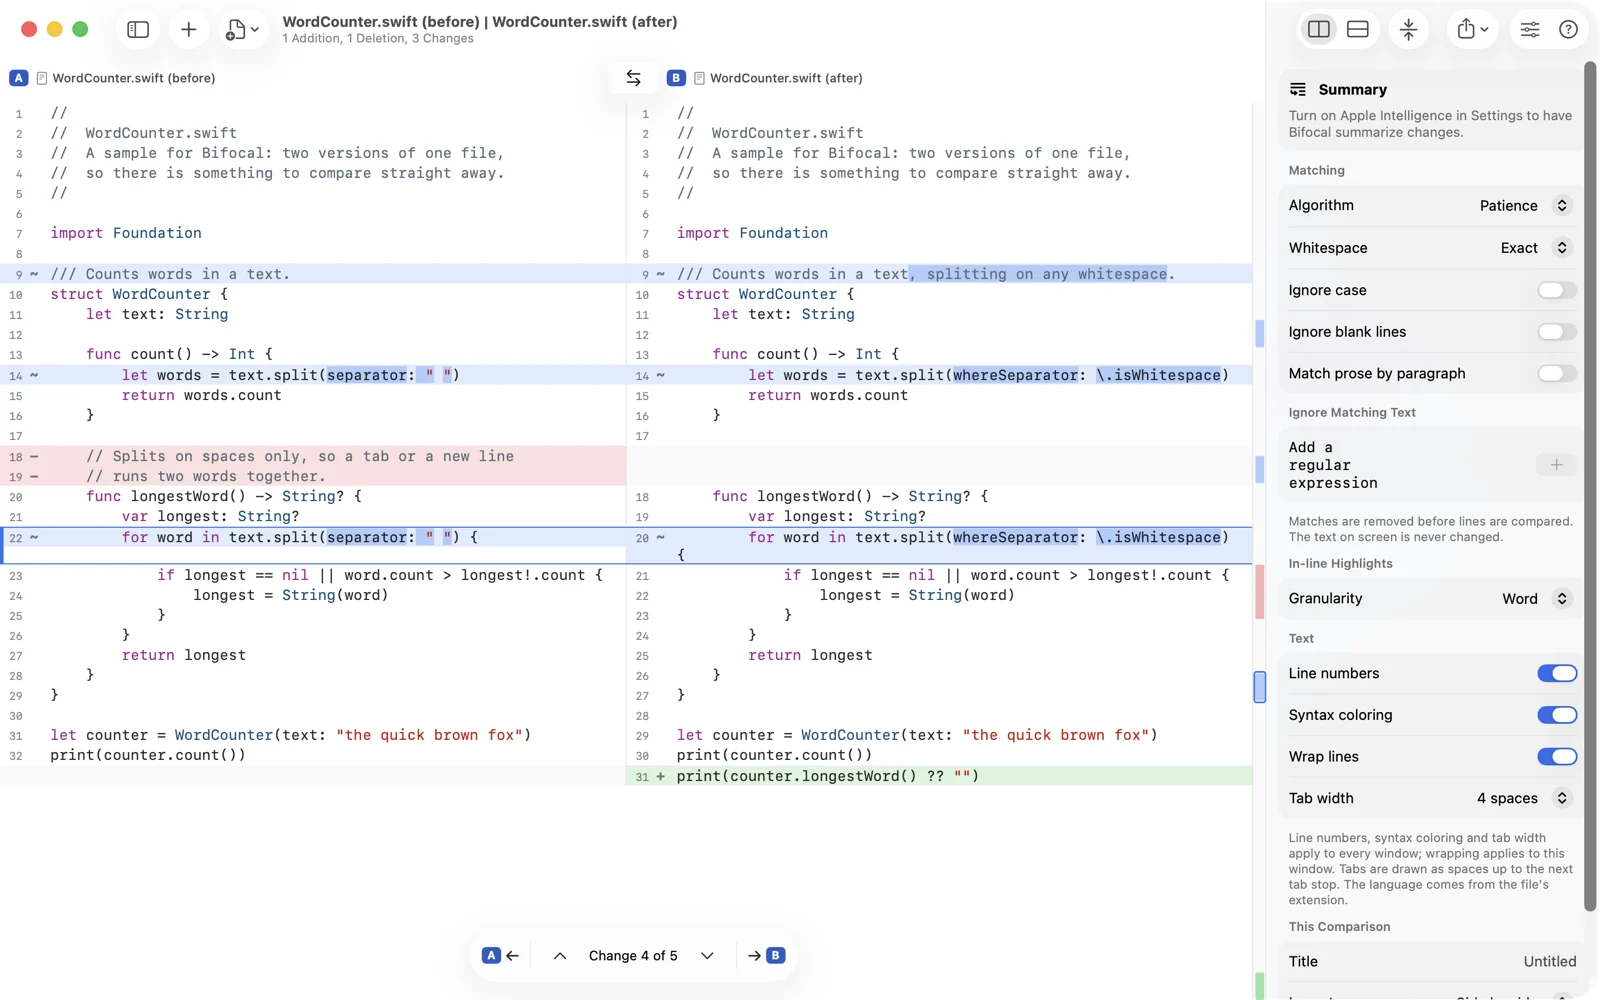1600x1000 pixels.
Task: Toggle the settings sliders inspector icon
Action: 1530,30
